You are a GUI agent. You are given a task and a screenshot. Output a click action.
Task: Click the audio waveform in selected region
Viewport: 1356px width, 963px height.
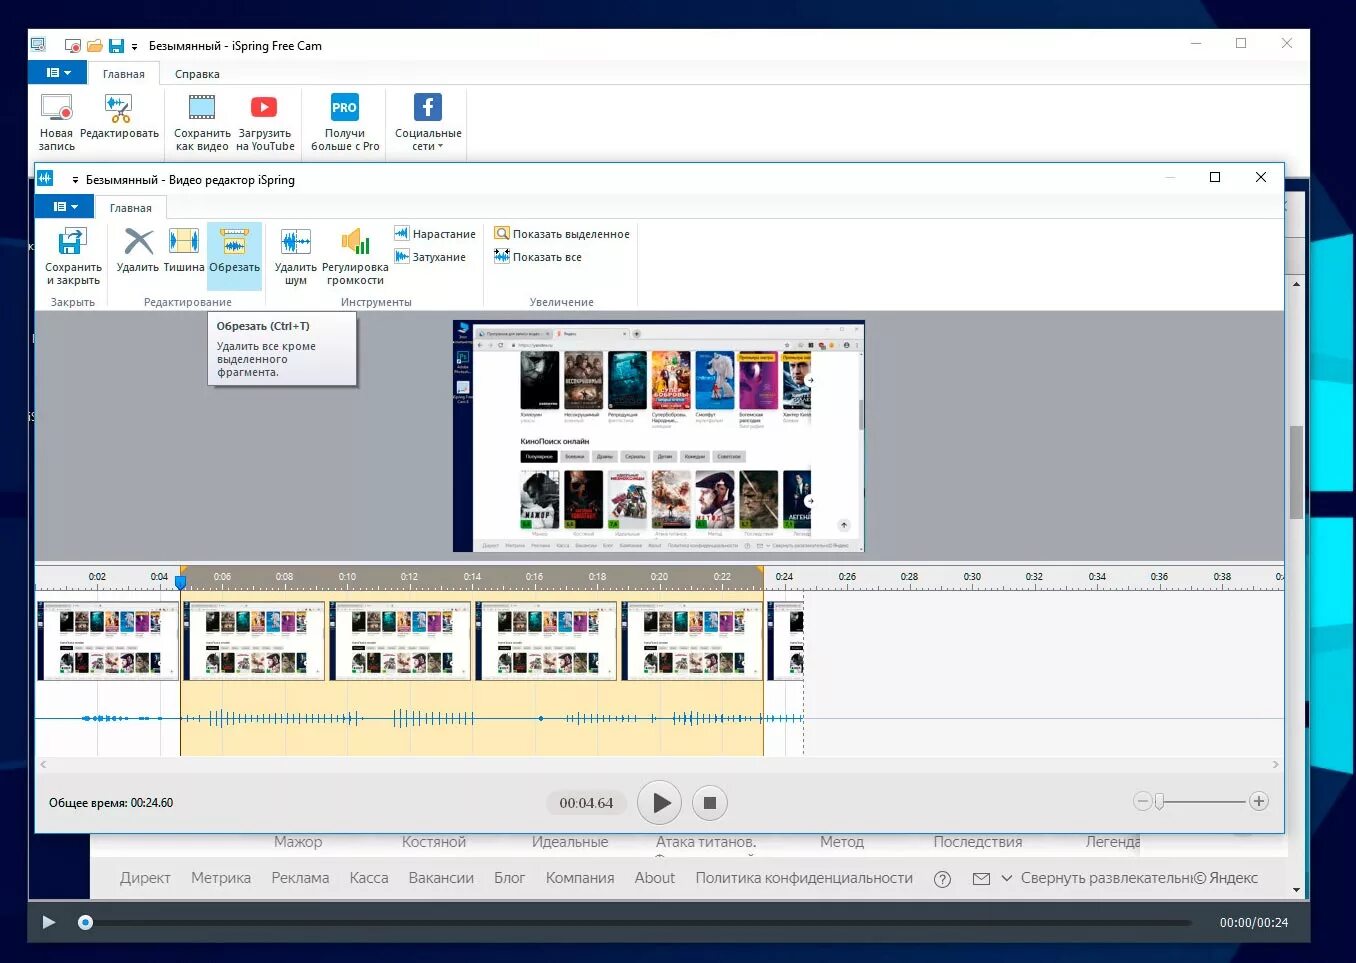471,718
